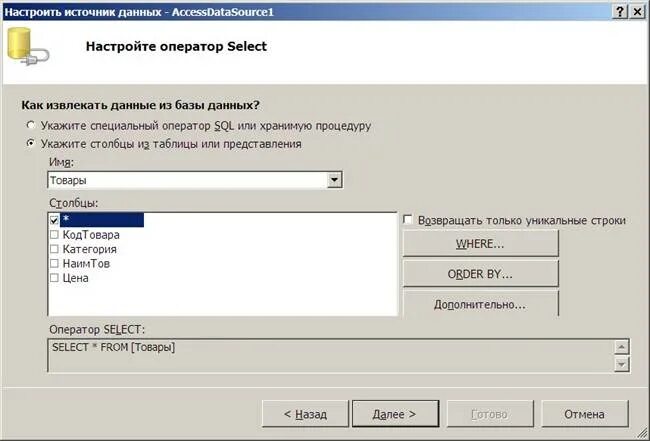
Task: Proceed with the Далее button
Action: point(395,414)
